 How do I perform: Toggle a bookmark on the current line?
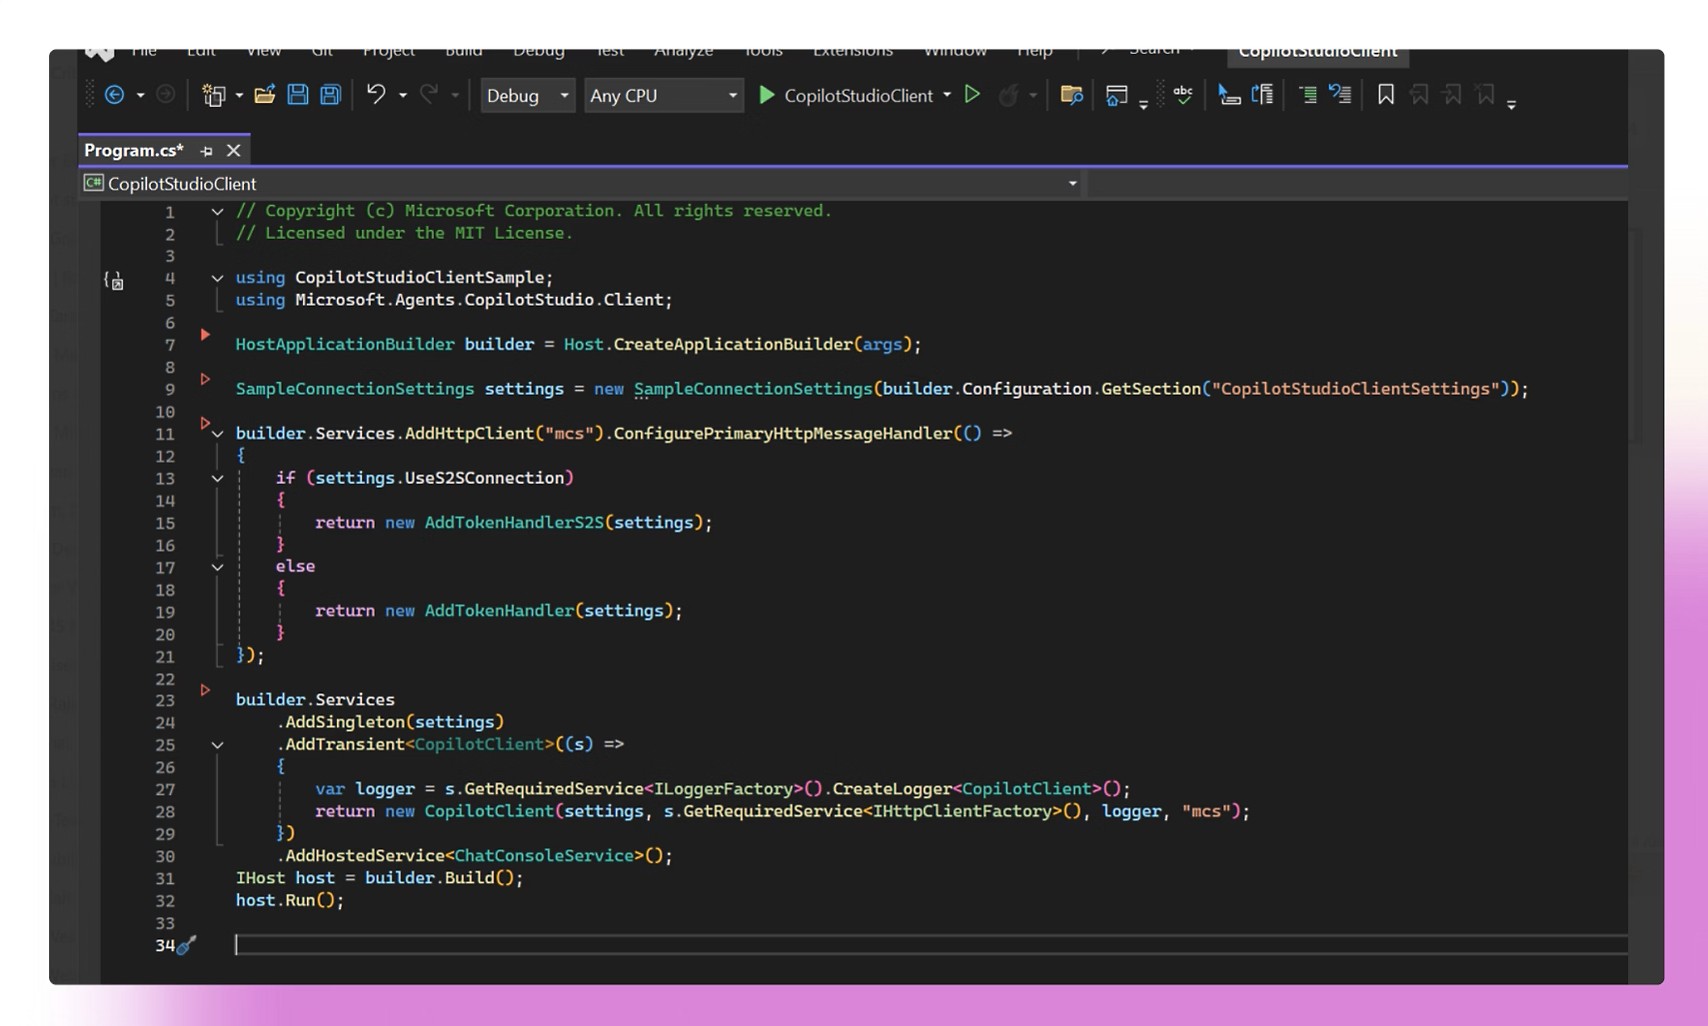[1385, 95]
